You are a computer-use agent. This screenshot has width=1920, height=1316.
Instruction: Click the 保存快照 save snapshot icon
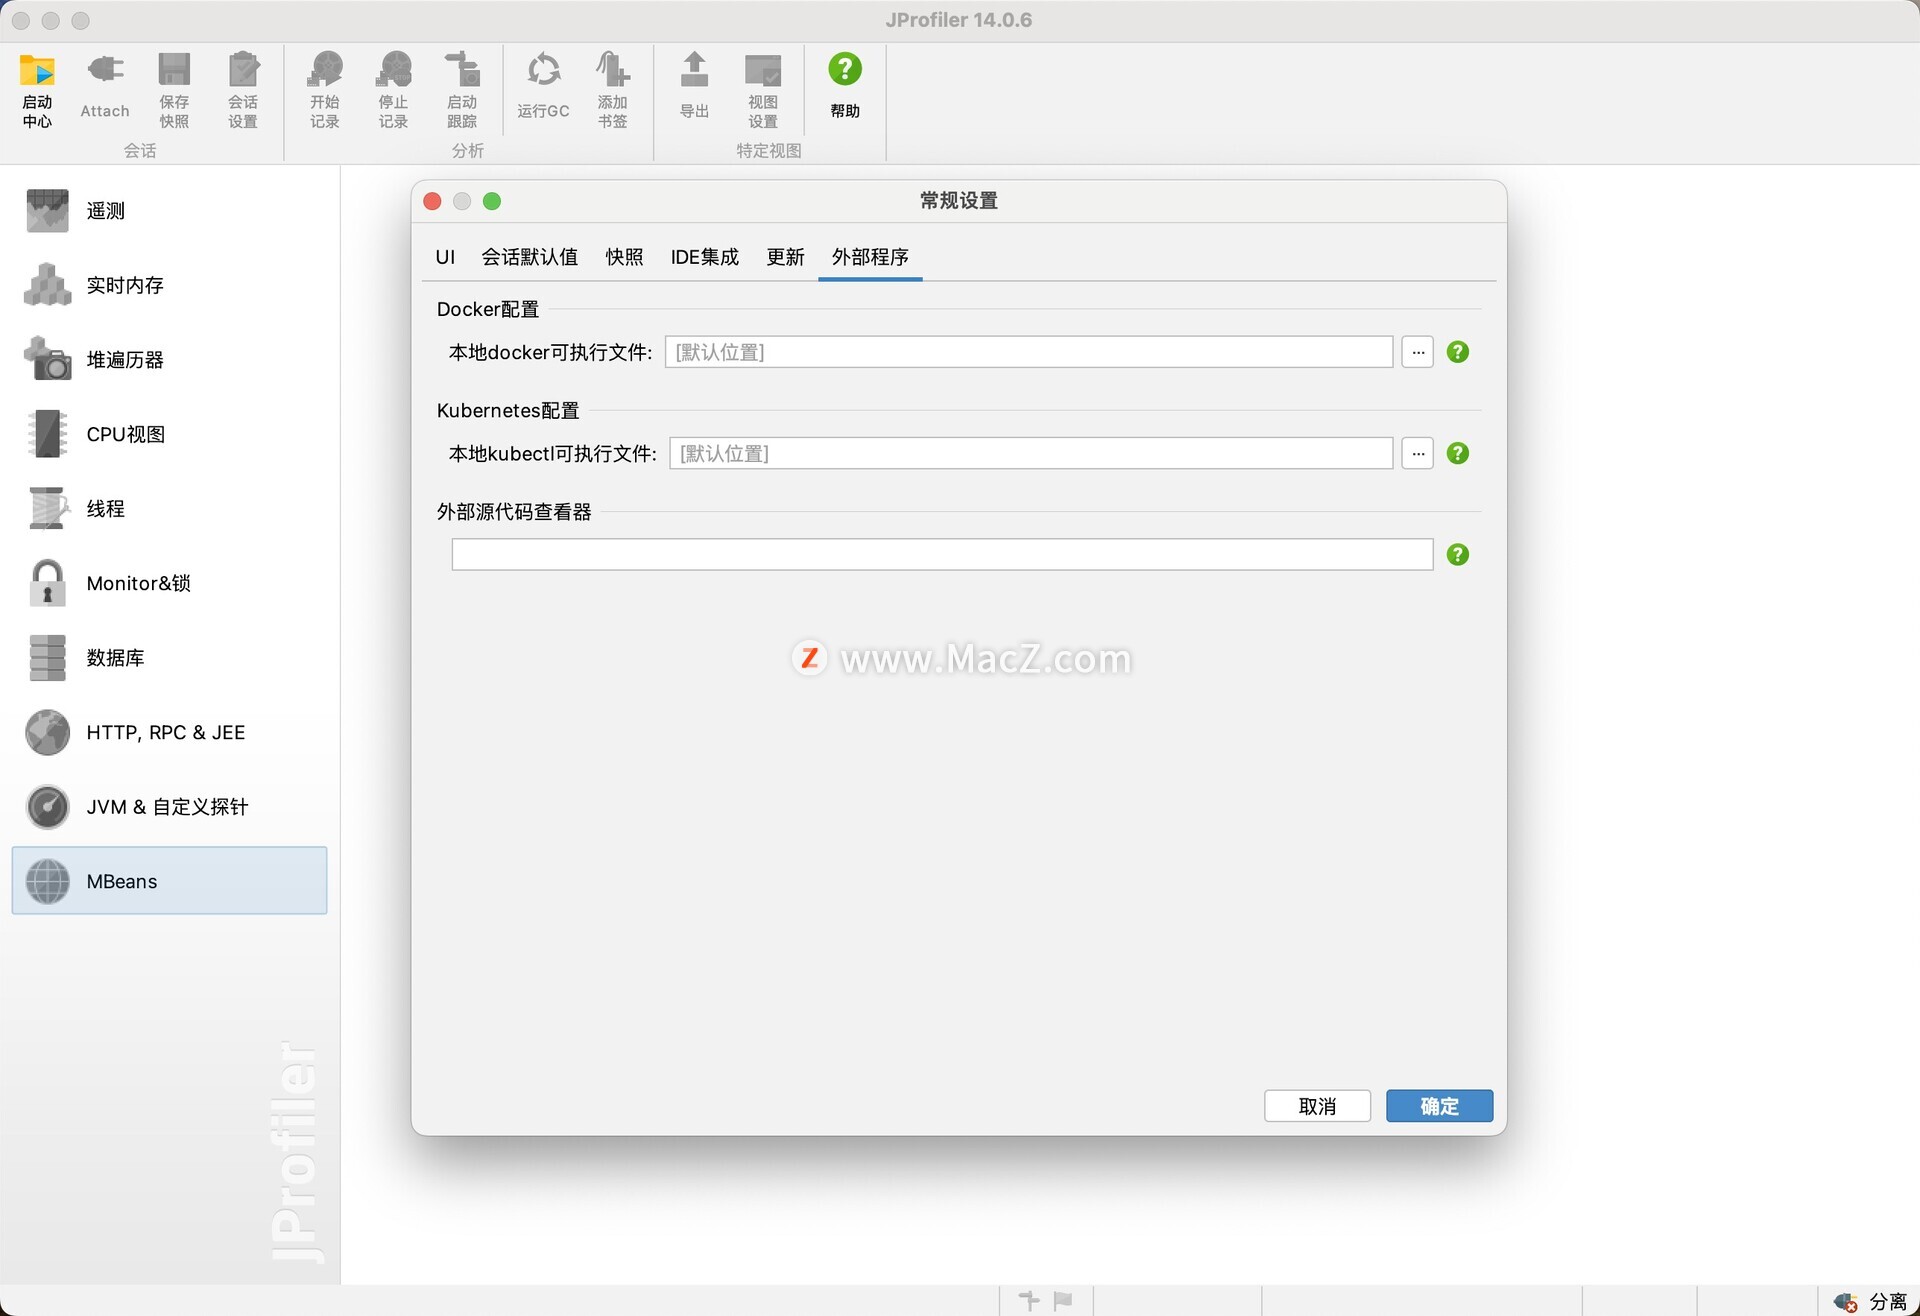[174, 90]
